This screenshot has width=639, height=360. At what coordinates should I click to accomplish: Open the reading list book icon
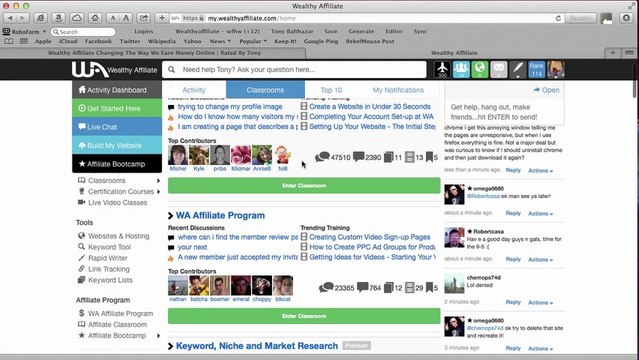click(9, 41)
